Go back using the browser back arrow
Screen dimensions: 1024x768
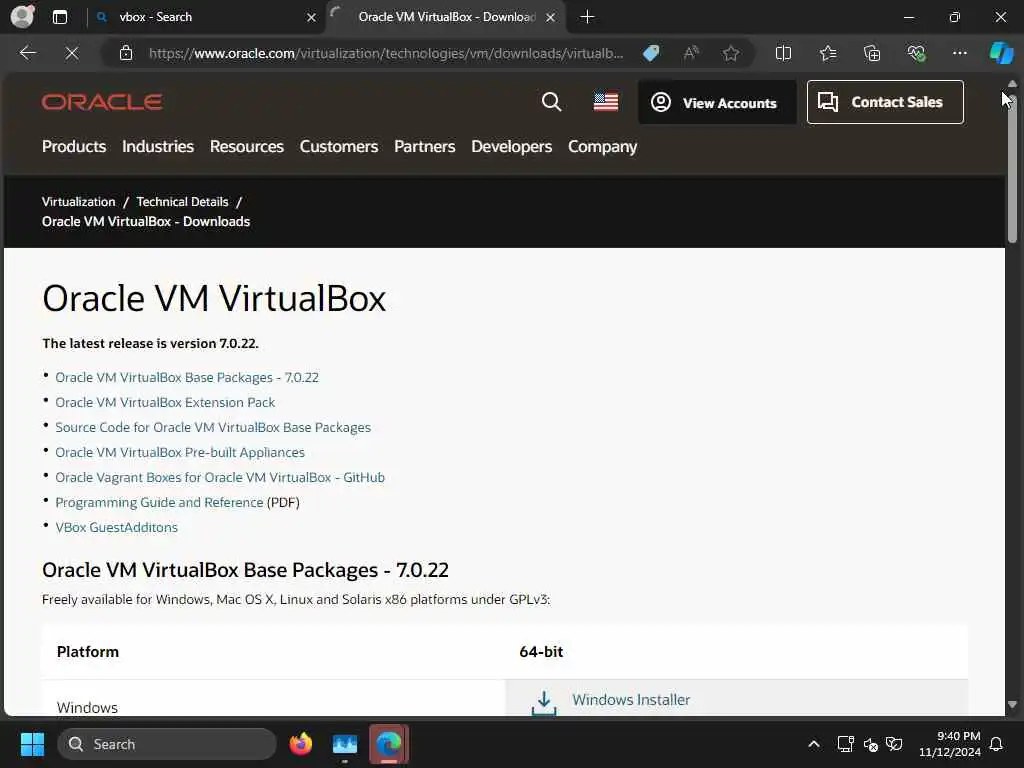click(x=27, y=53)
